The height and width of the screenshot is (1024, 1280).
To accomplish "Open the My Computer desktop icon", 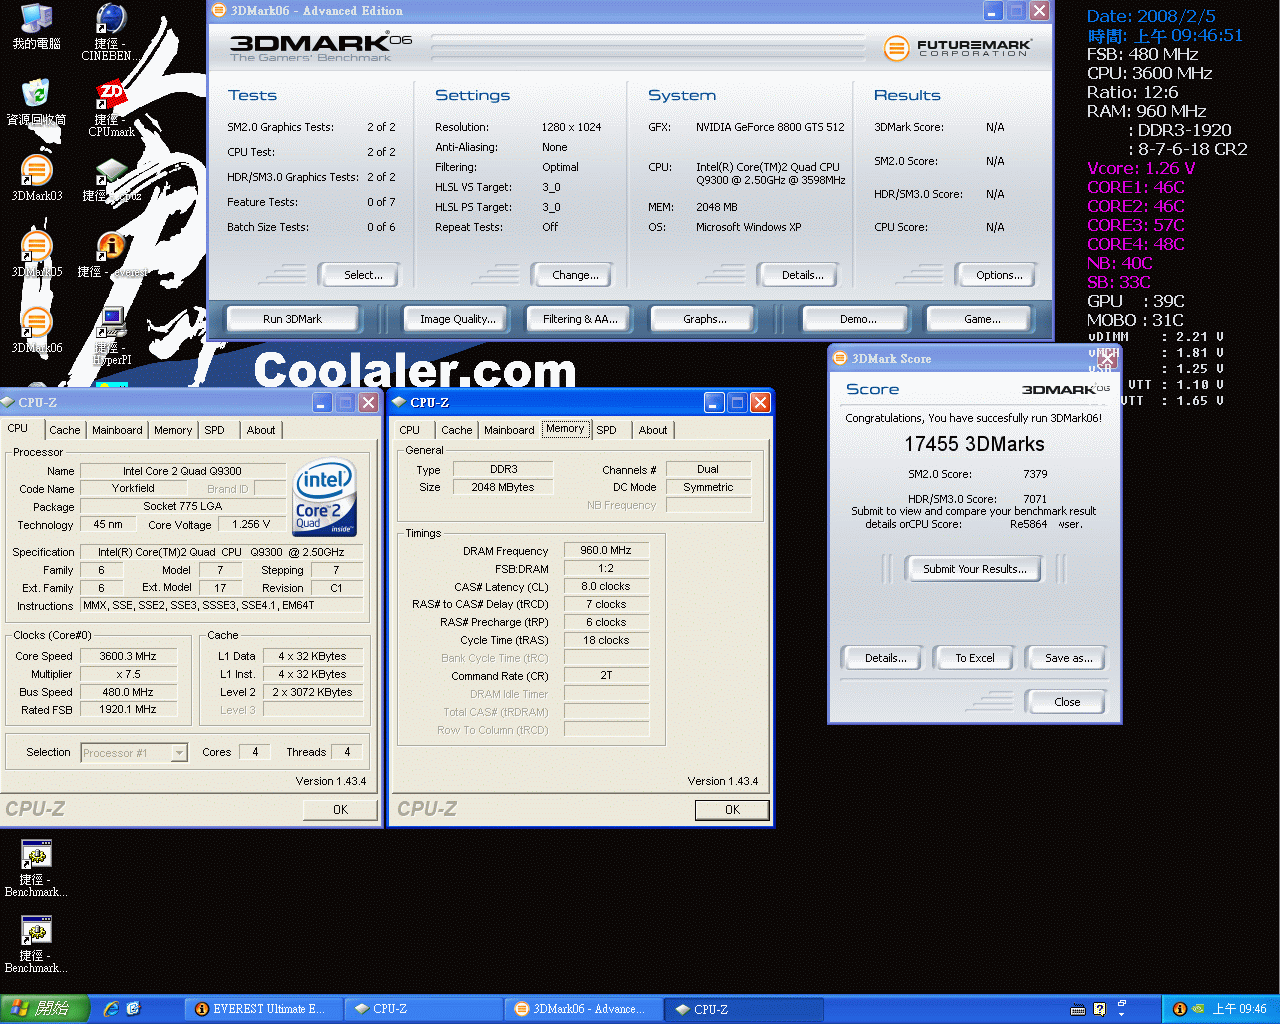I will click(x=36, y=27).
